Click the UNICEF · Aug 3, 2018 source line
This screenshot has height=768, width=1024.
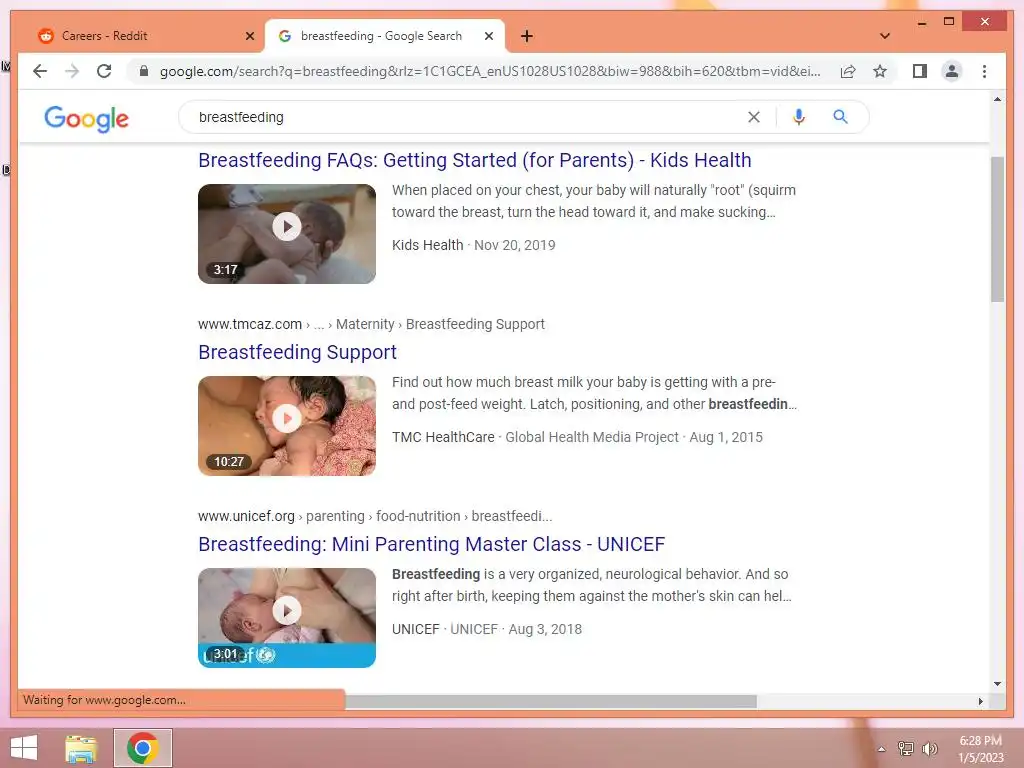(x=487, y=629)
